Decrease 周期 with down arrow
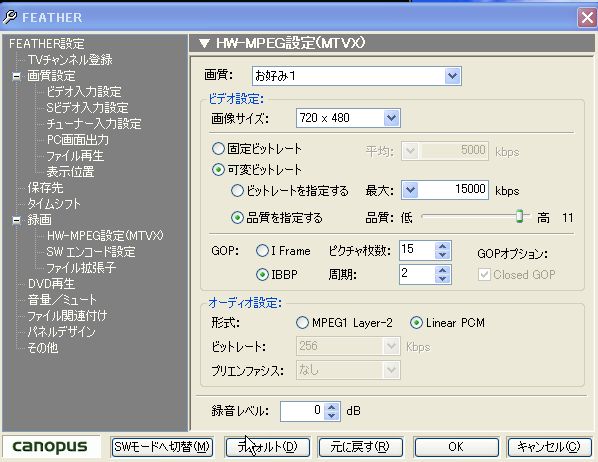Viewport: 598px width, 462px height. [x=442, y=279]
